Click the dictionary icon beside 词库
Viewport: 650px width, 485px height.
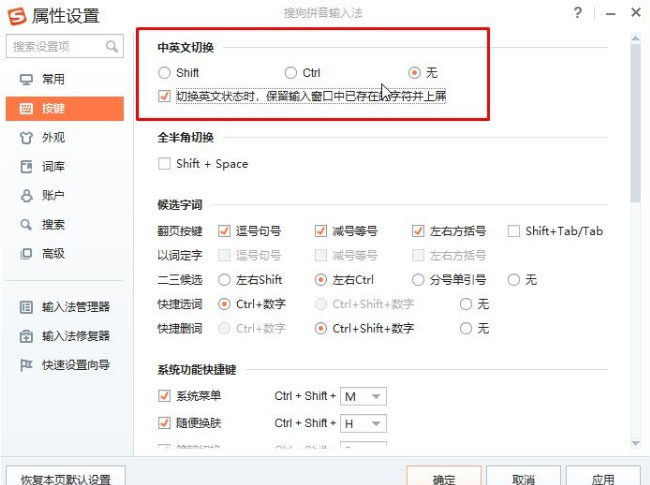26,167
